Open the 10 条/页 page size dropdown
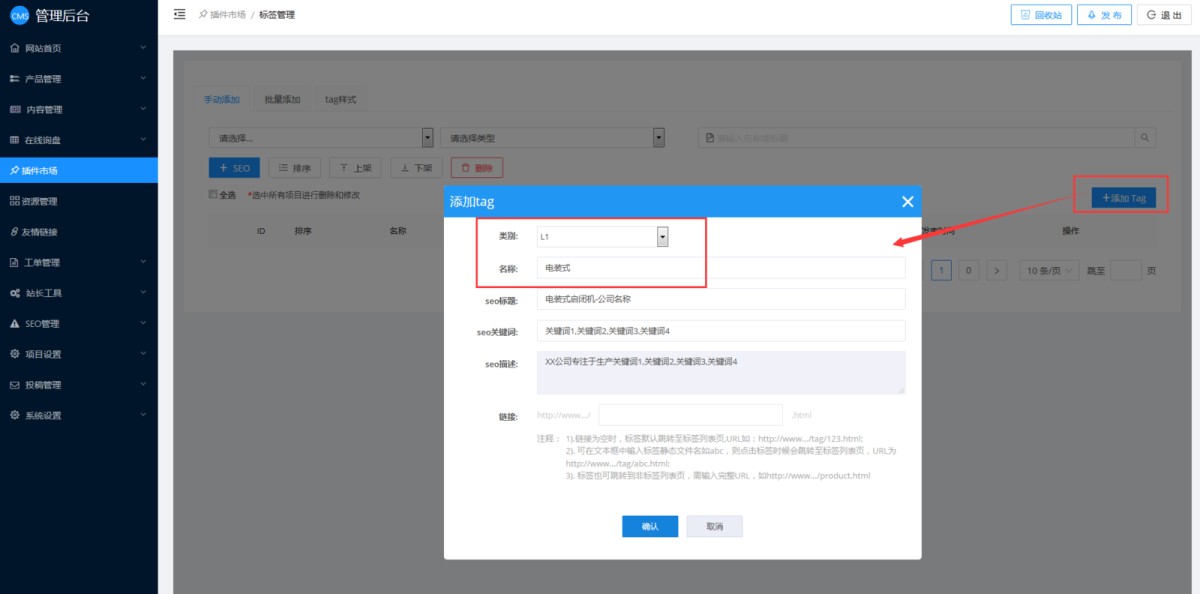This screenshot has height=594, width=1200. (1048, 270)
